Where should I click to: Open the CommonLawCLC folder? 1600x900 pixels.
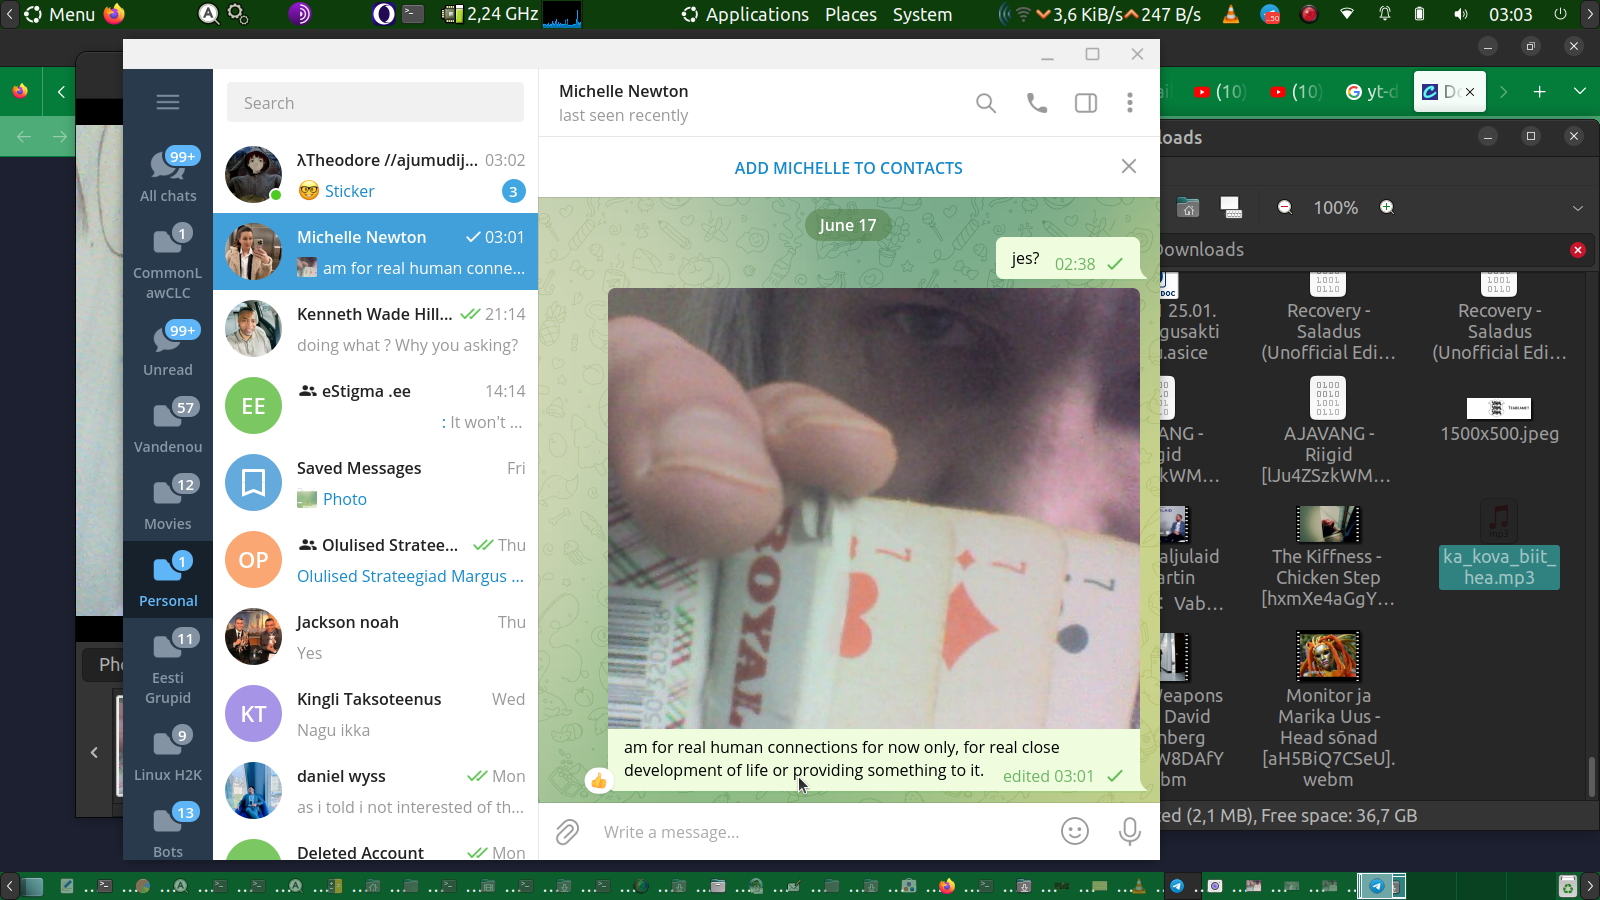click(168, 262)
